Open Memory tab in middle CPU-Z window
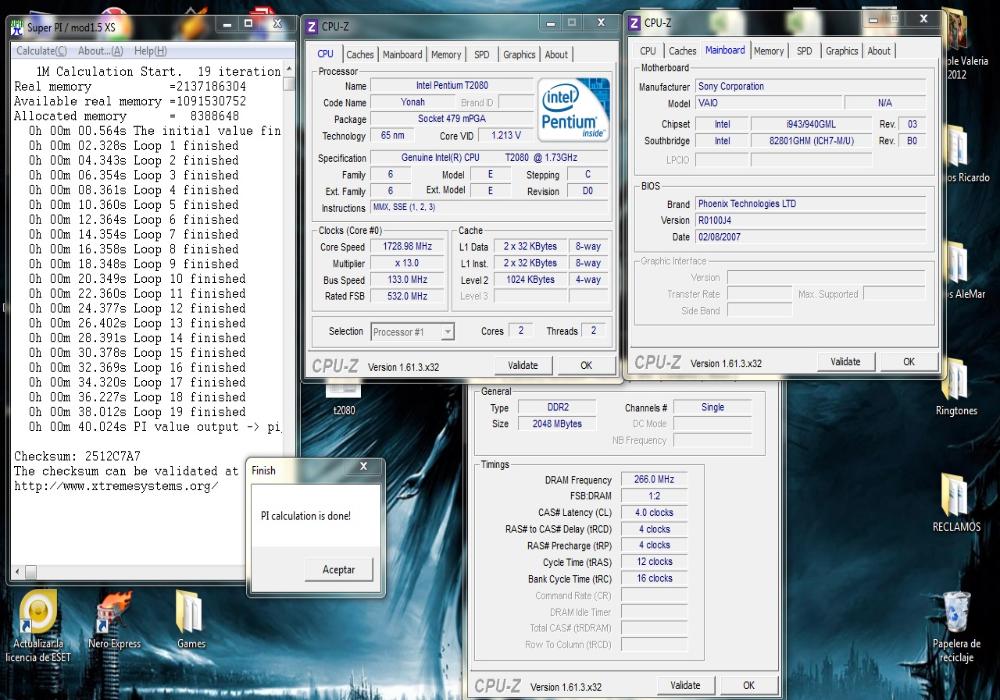 (x=446, y=55)
